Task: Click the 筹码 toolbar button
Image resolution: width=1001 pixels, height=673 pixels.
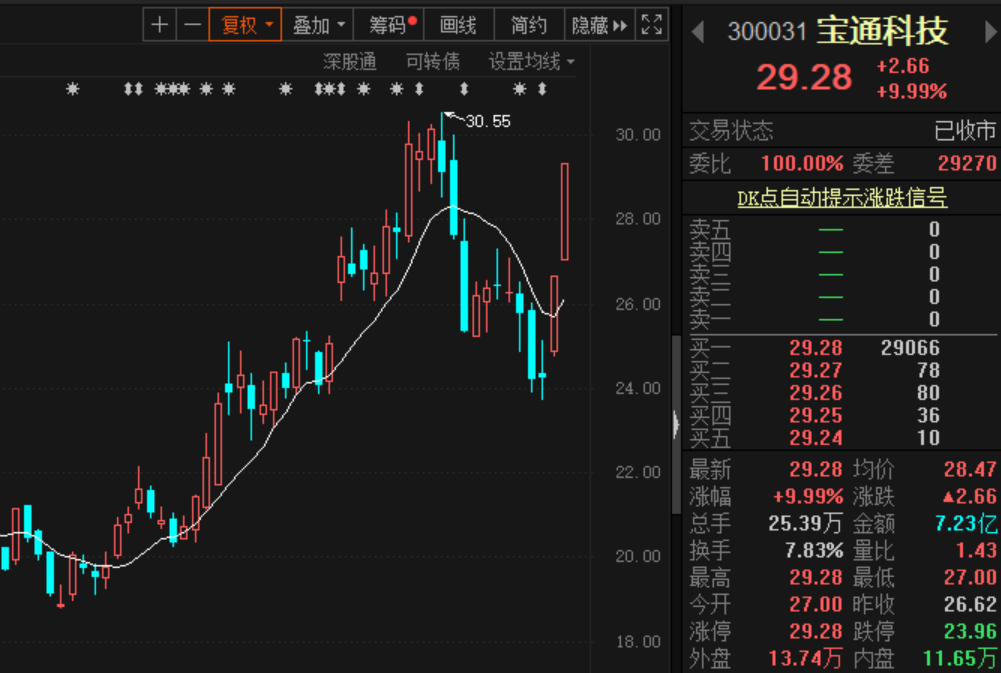Action: [x=388, y=25]
